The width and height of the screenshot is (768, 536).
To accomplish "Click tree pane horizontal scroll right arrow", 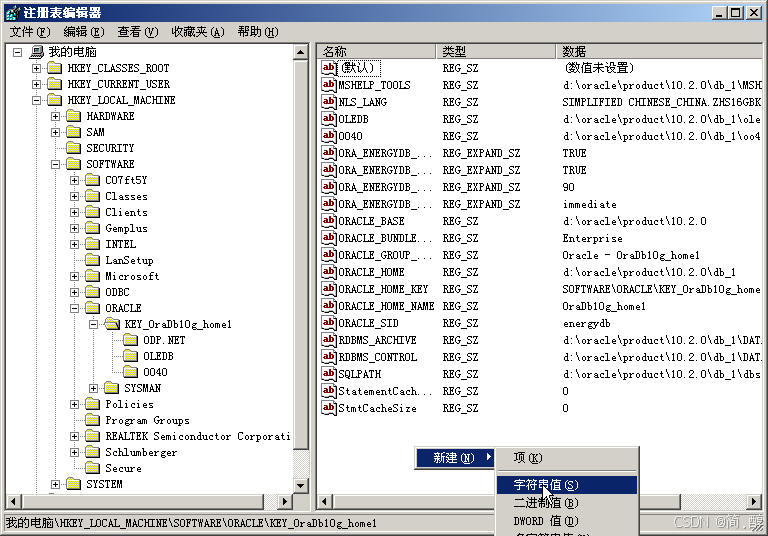I will click(x=285, y=502).
